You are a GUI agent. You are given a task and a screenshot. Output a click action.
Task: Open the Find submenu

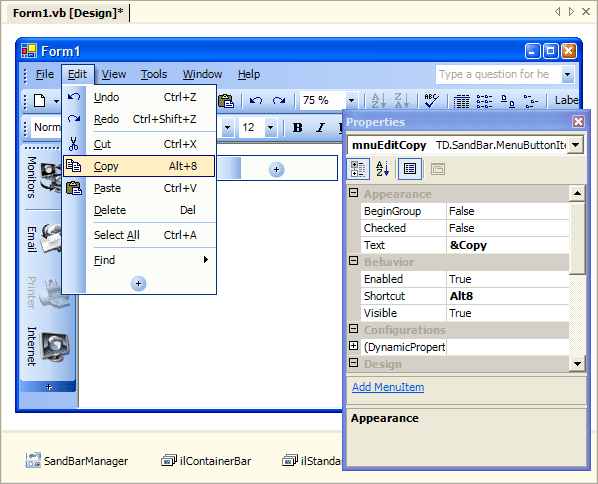139,260
